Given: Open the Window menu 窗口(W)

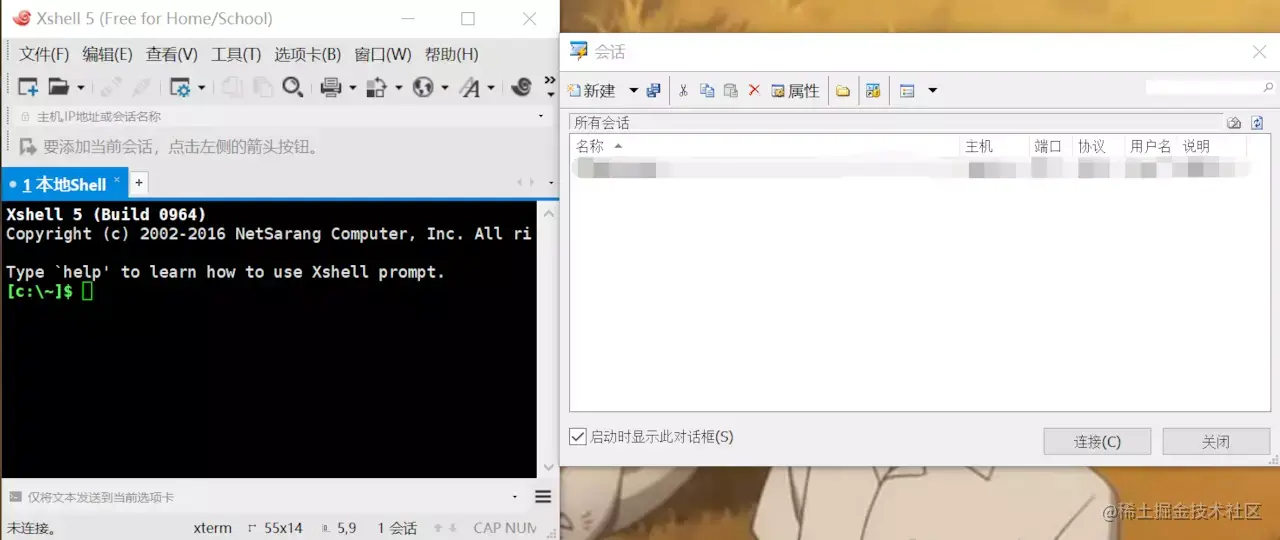Looking at the screenshot, I should coord(383,54).
